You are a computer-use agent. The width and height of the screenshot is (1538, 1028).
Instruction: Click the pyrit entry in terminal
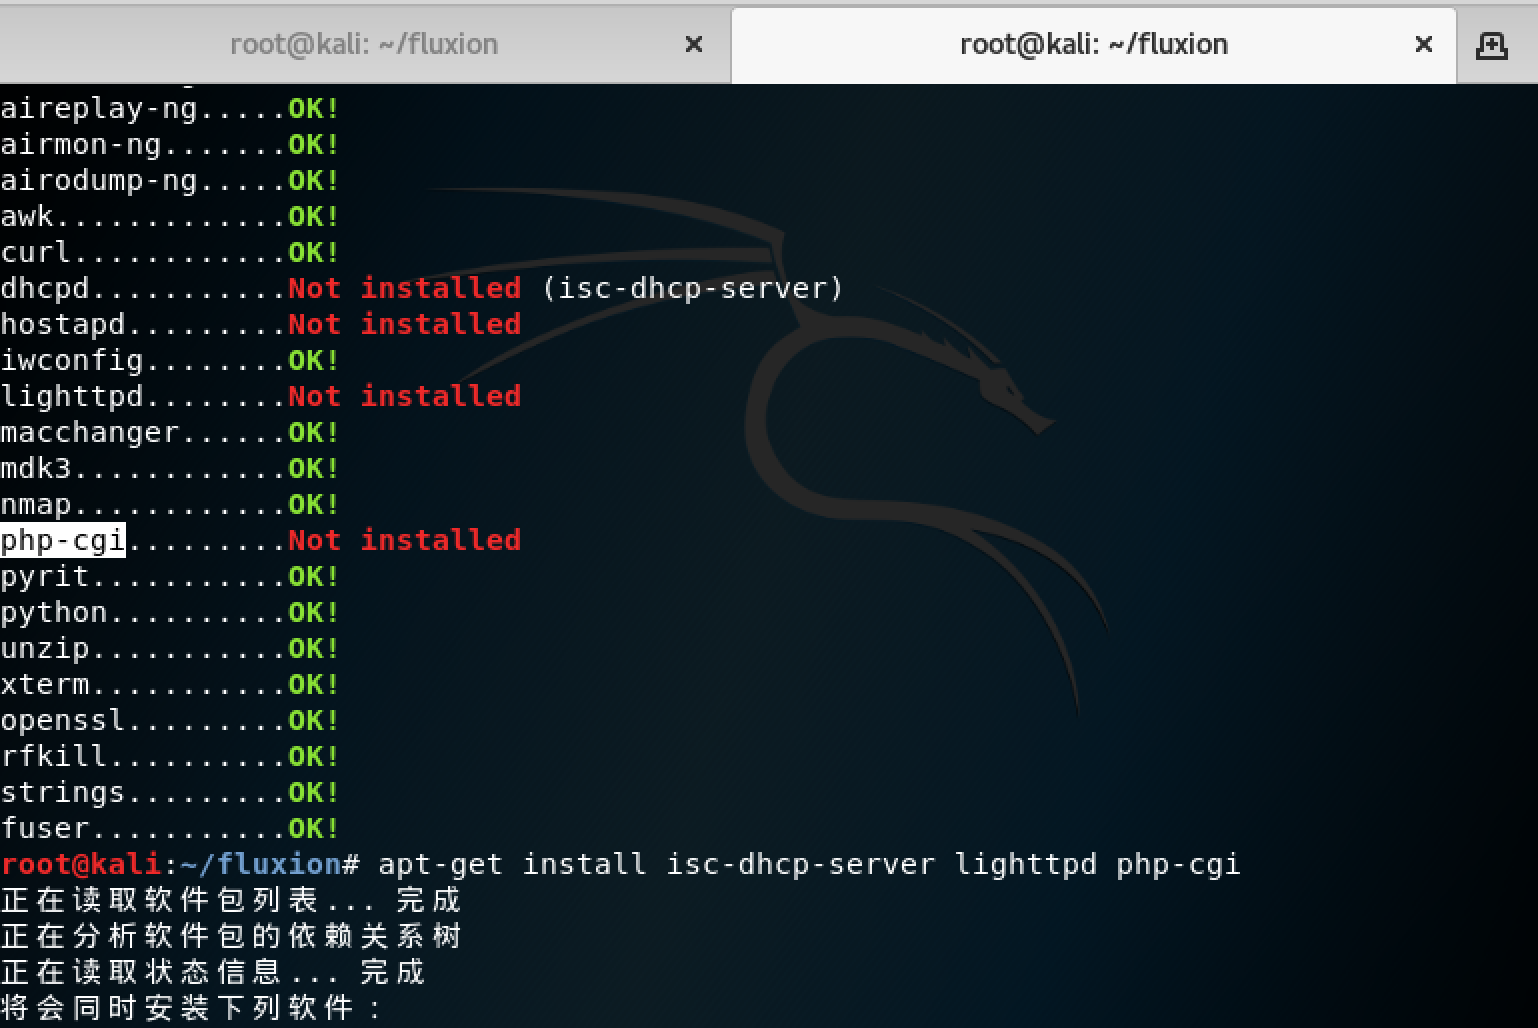(x=45, y=577)
